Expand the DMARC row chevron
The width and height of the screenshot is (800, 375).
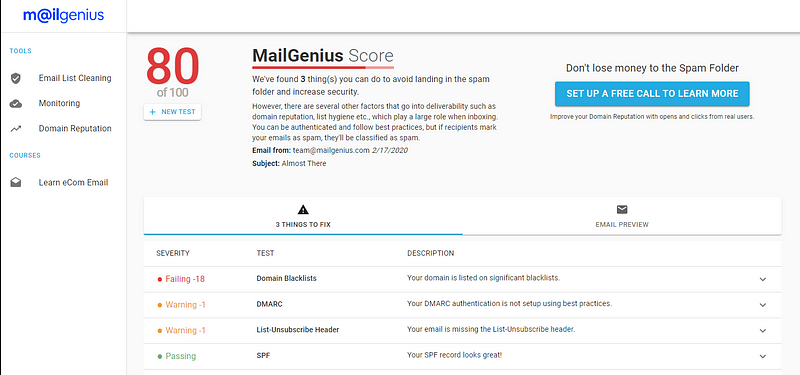click(763, 305)
